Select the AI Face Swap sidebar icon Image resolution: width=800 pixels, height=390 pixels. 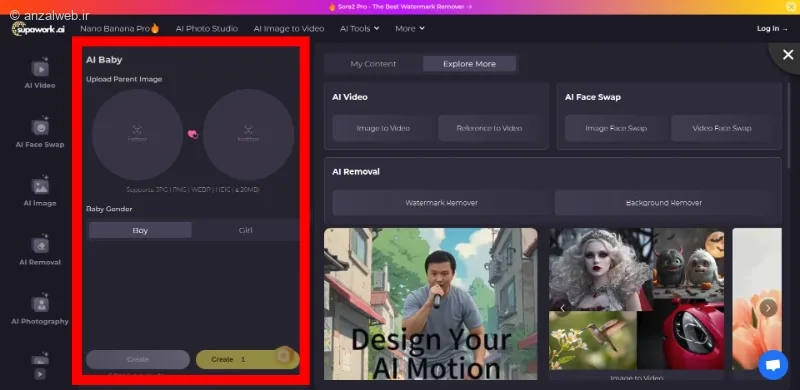(40, 133)
